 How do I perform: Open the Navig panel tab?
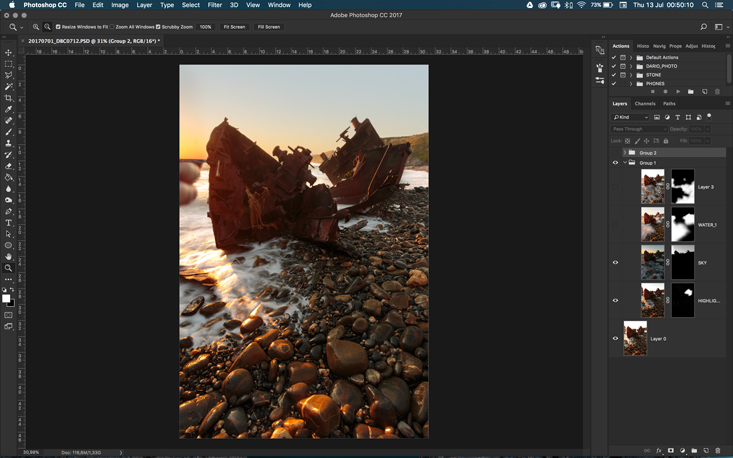pos(659,46)
